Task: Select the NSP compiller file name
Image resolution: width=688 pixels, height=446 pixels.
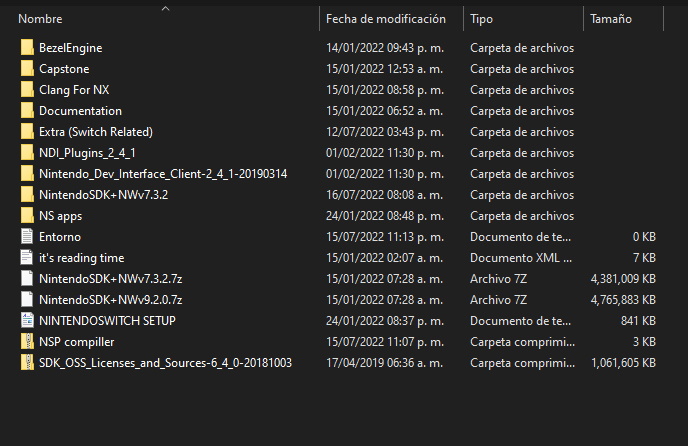Action: tap(76, 342)
